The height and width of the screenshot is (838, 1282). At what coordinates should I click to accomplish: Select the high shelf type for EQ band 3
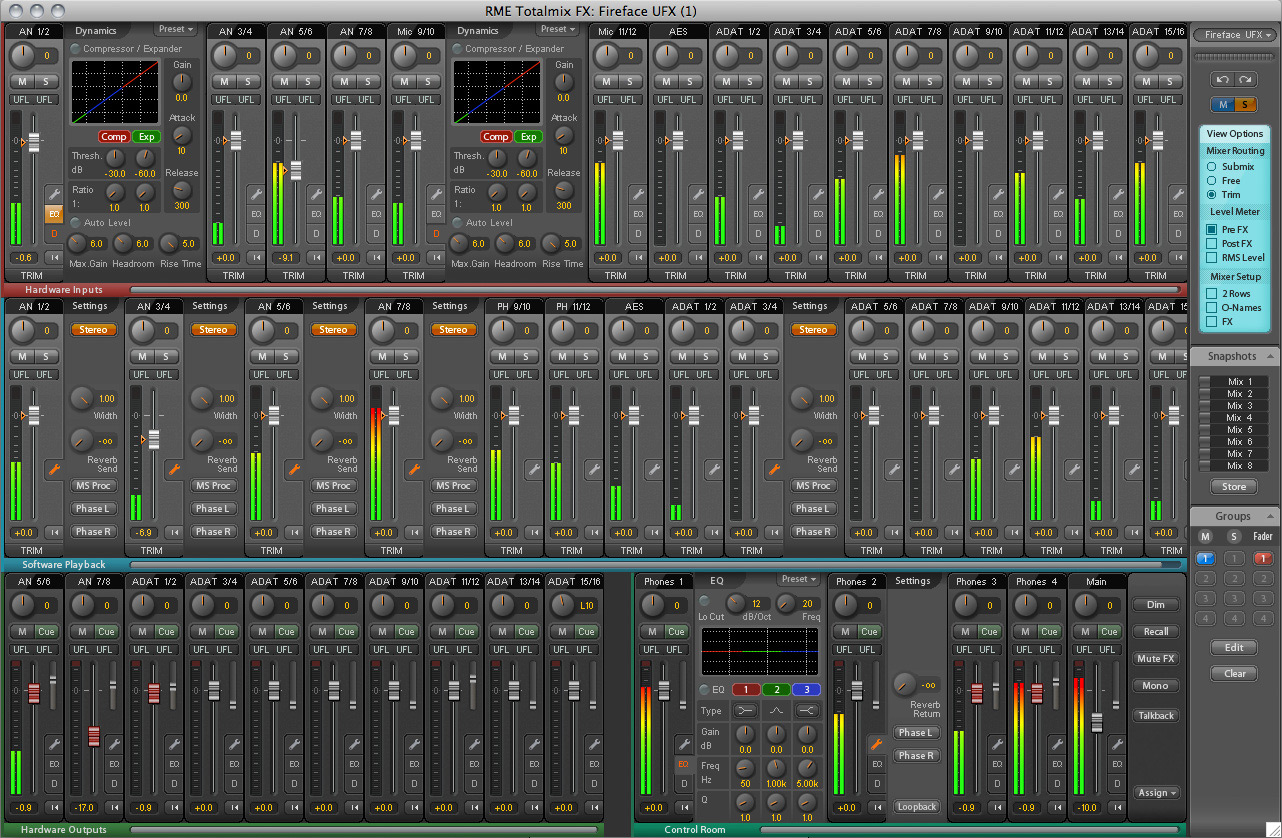807,710
